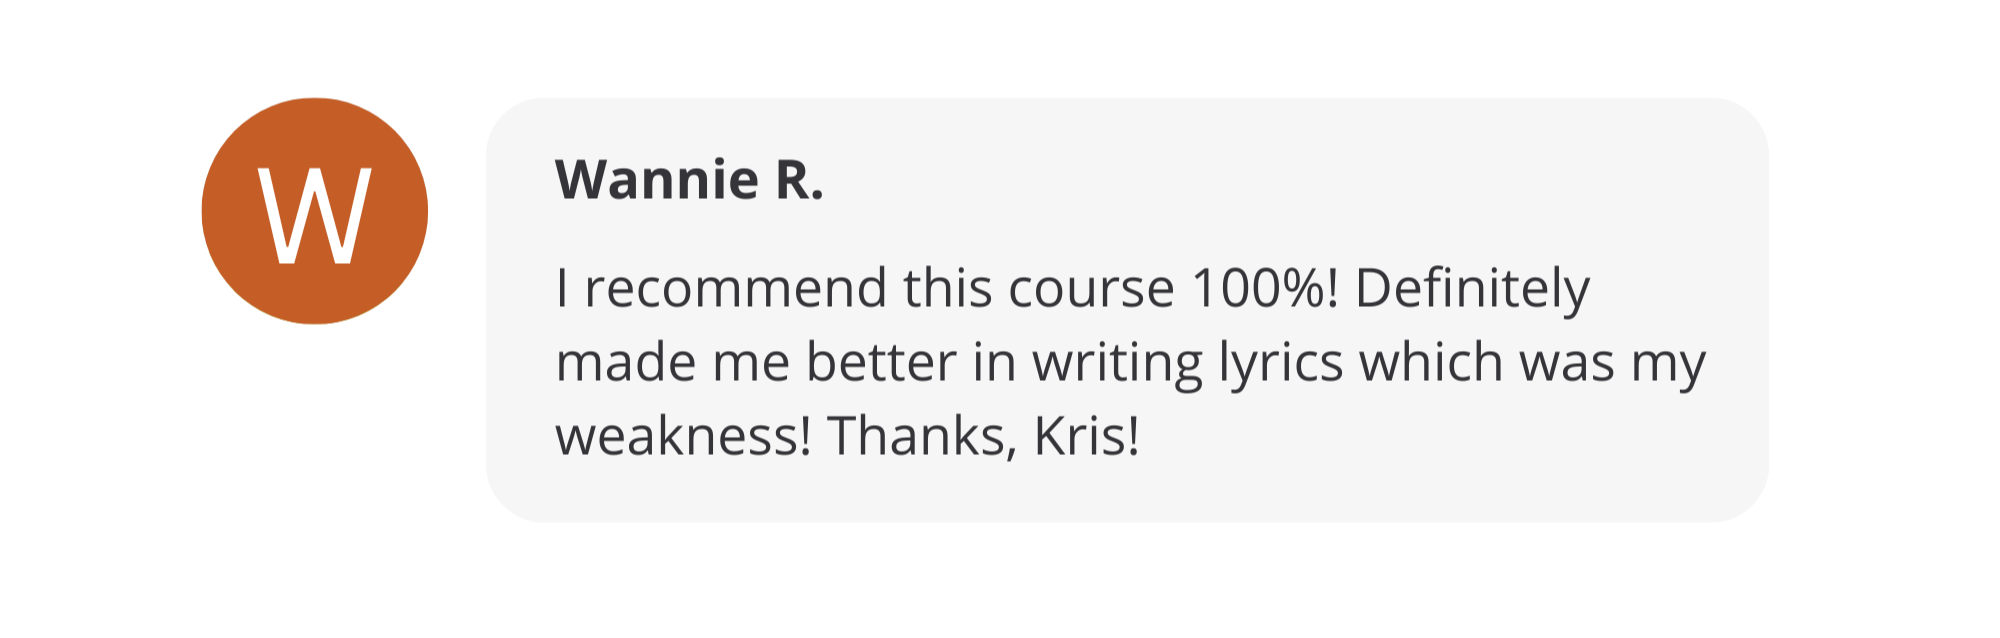
Task: Click the word "weakness!" on last line
Action: click(x=683, y=436)
